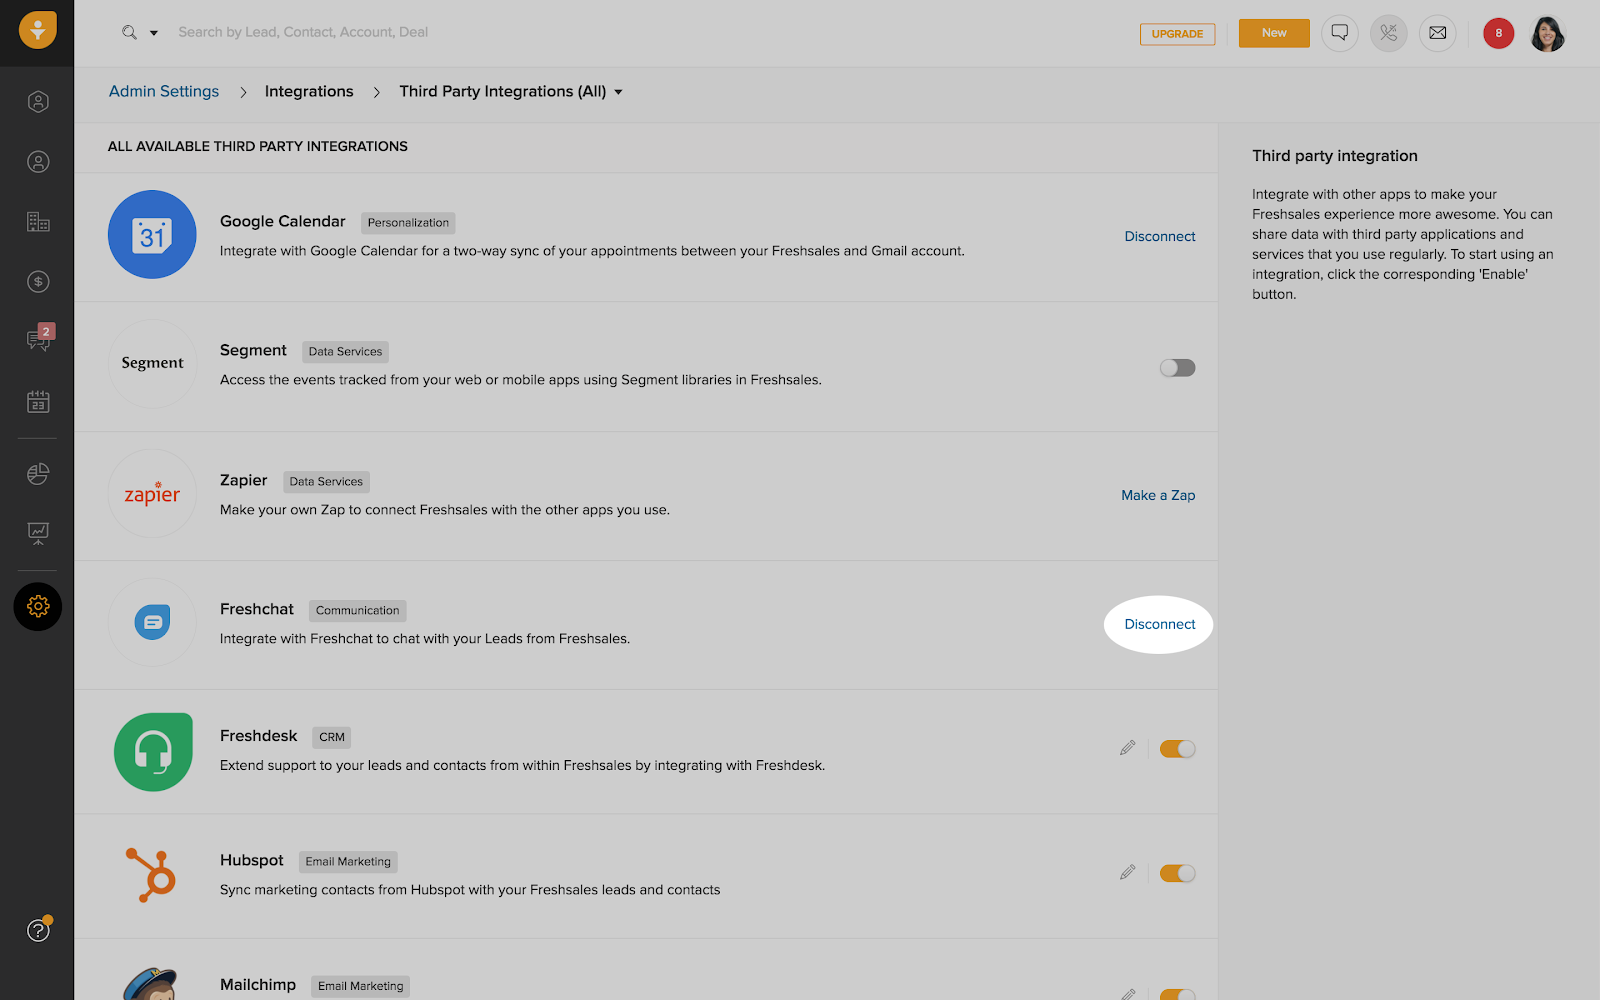Select the Mailchimp integration title

(x=258, y=985)
